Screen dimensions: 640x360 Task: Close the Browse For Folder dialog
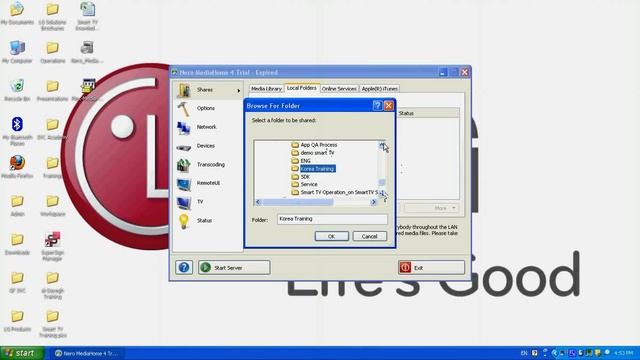click(x=389, y=106)
